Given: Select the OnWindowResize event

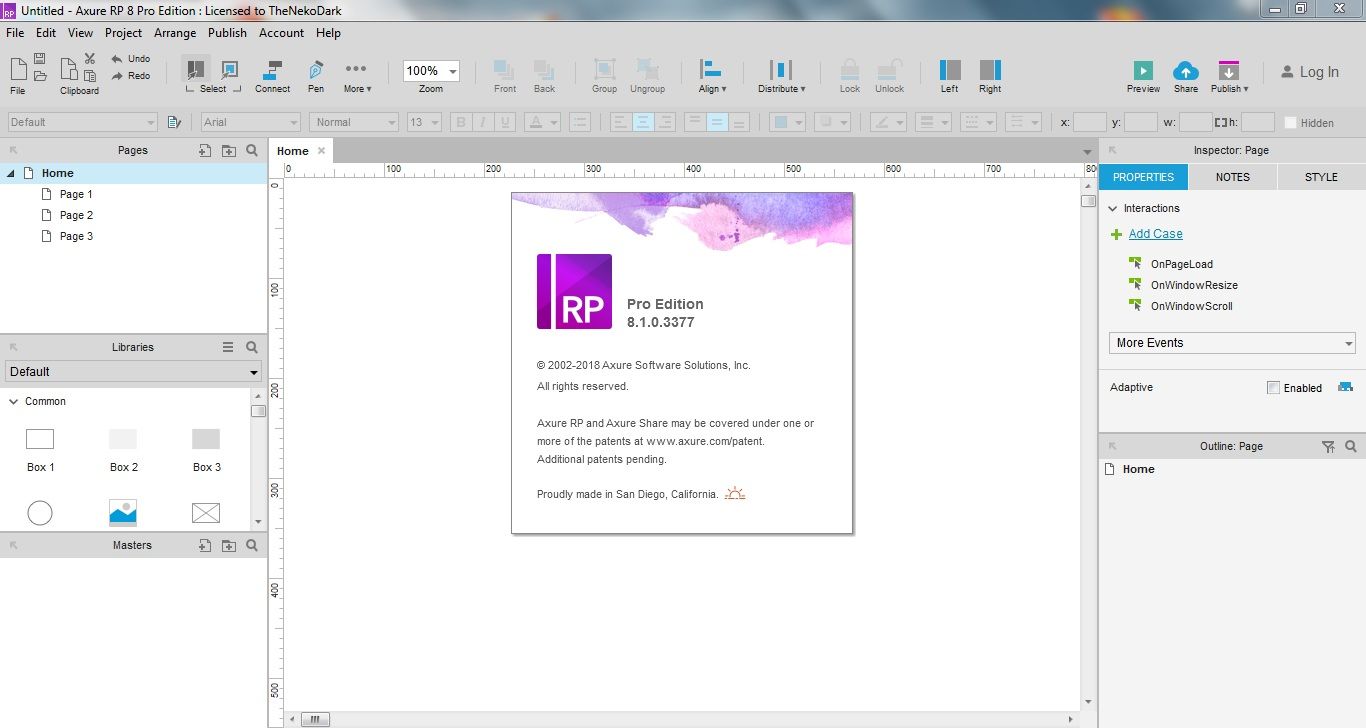Looking at the screenshot, I should [1194, 285].
